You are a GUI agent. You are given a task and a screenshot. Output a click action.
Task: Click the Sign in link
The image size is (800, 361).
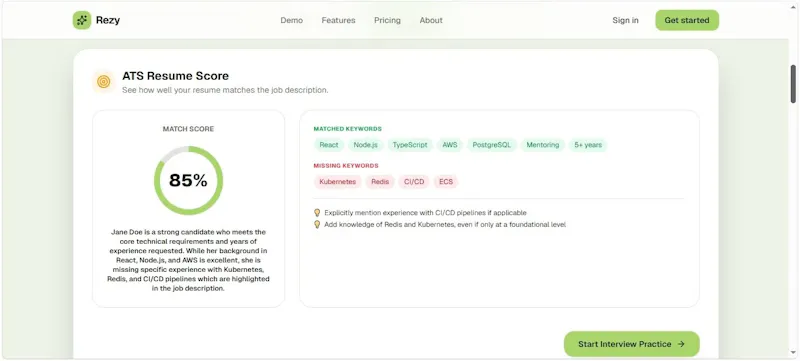(x=626, y=20)
